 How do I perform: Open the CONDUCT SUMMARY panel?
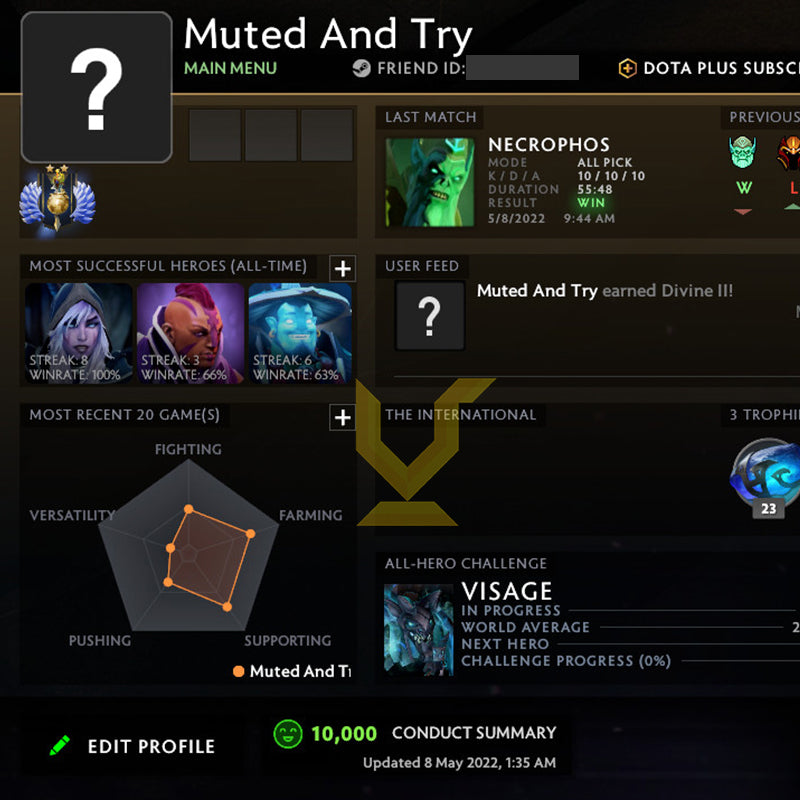point(474,733)
